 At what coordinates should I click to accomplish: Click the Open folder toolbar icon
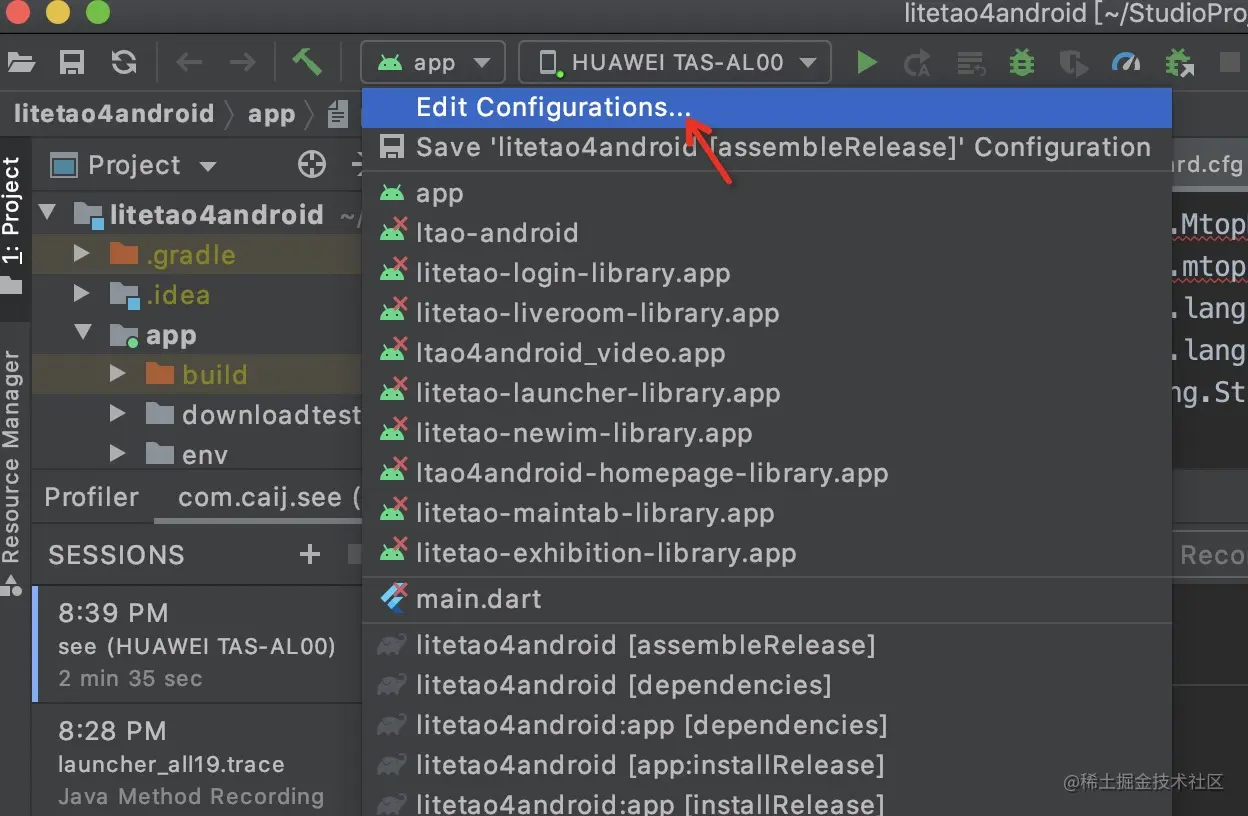pos(20,62)
